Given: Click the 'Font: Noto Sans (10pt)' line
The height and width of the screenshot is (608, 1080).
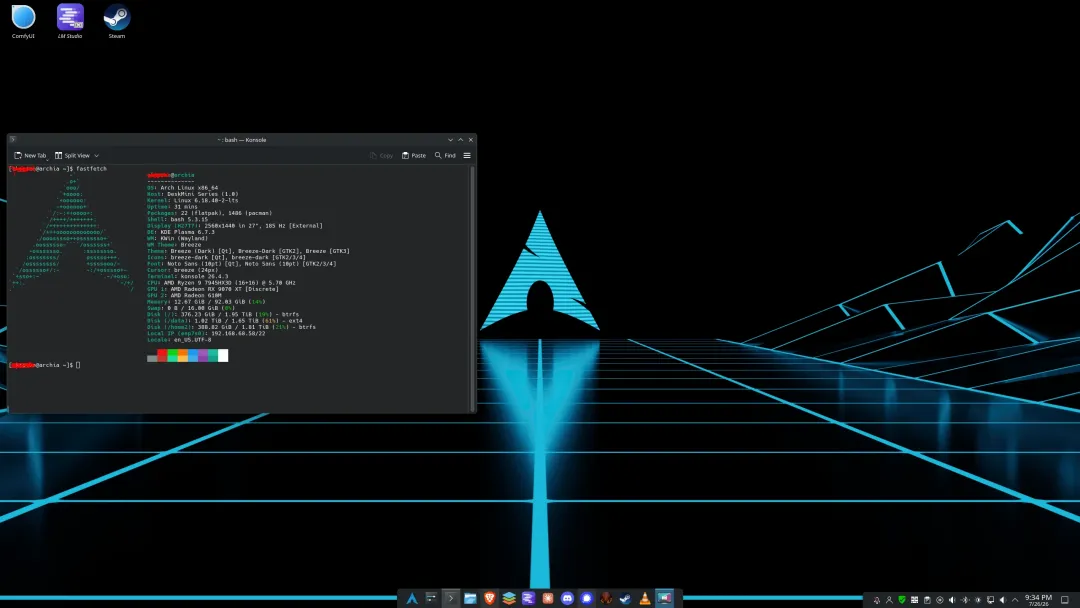Looking at the screenshot, I should tap(242, 264).
